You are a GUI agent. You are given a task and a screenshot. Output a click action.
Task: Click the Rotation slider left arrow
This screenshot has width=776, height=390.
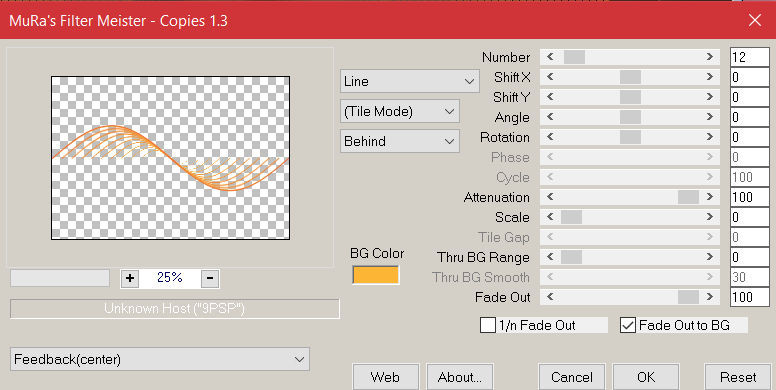point(550,137)
